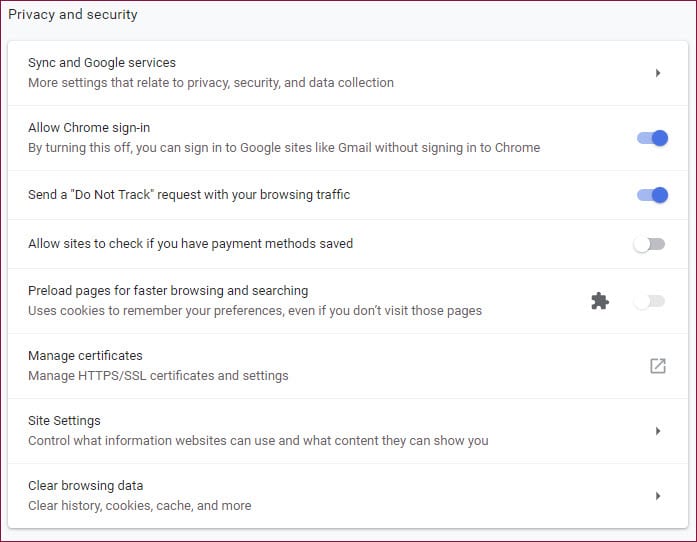
Task: Click "Manage HTTPS/SSL certificates and settings" description
Action: tap(158, 376)
